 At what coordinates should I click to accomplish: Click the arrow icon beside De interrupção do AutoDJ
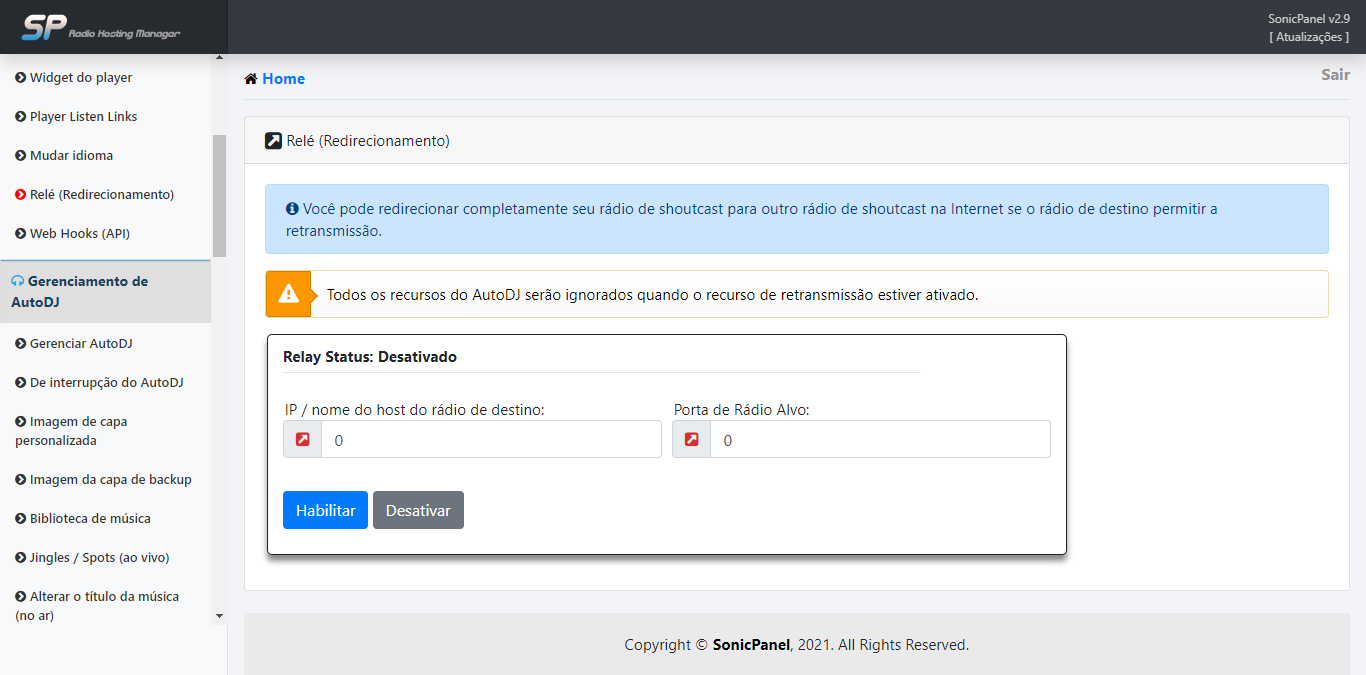[x=21, y=383]
